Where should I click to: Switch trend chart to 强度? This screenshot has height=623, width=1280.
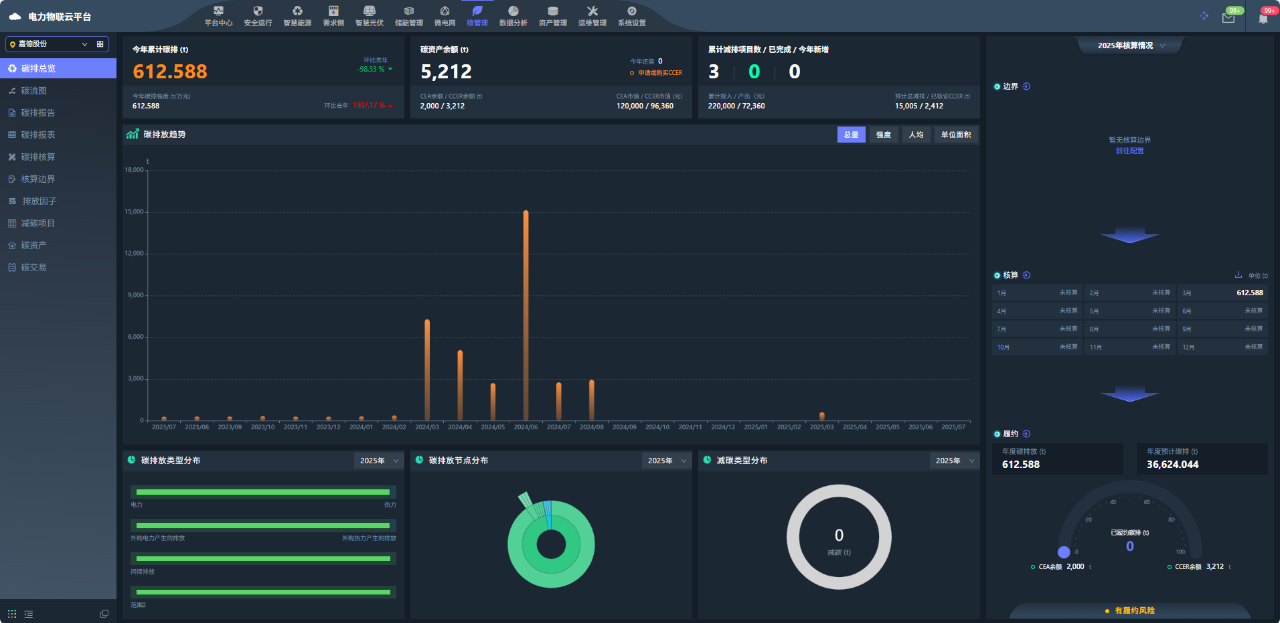coord(884,135)
